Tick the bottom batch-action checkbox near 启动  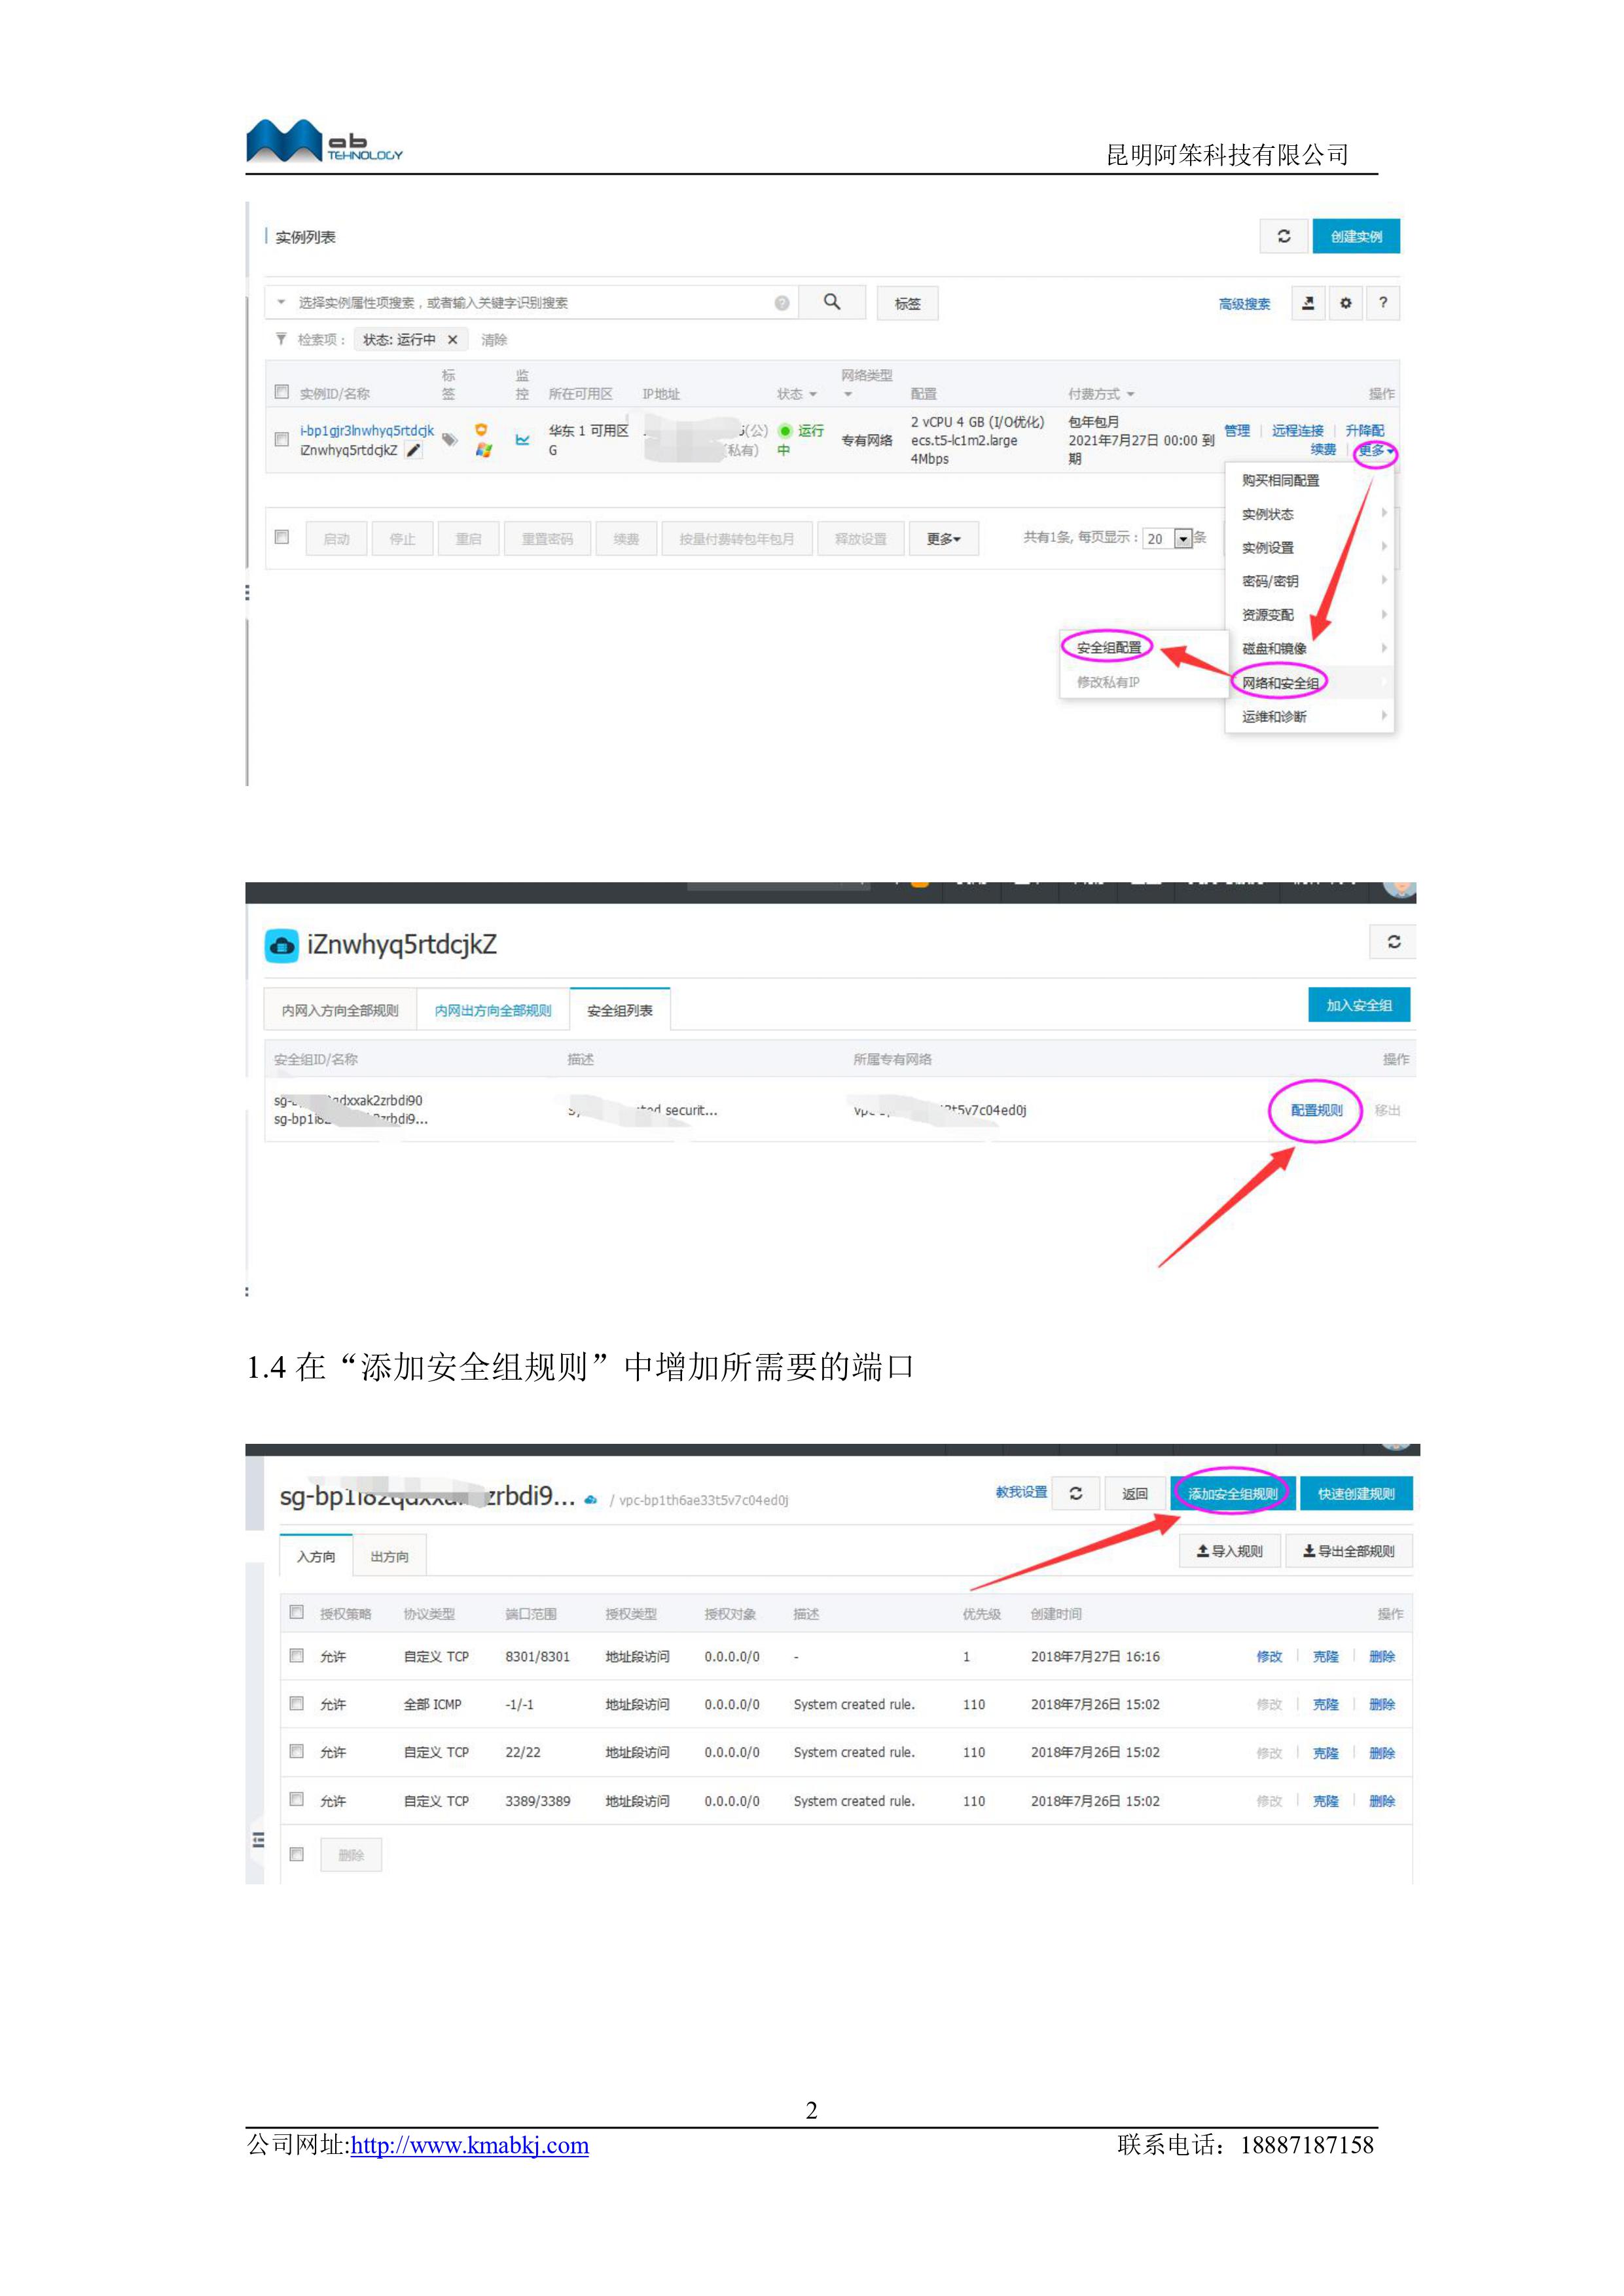coord(282,537)
